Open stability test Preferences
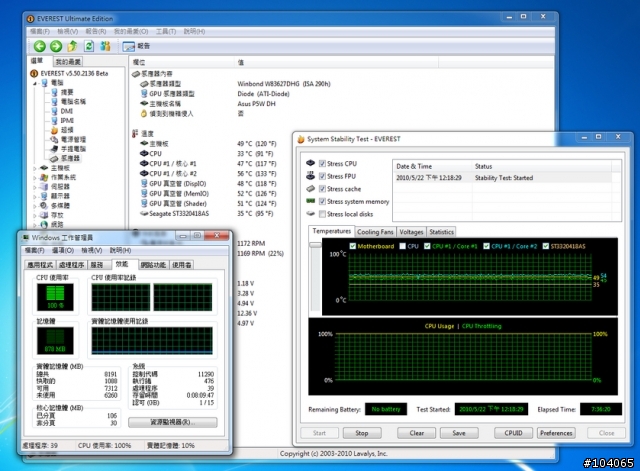Screen dimensions: 640x471 (556, 433)
